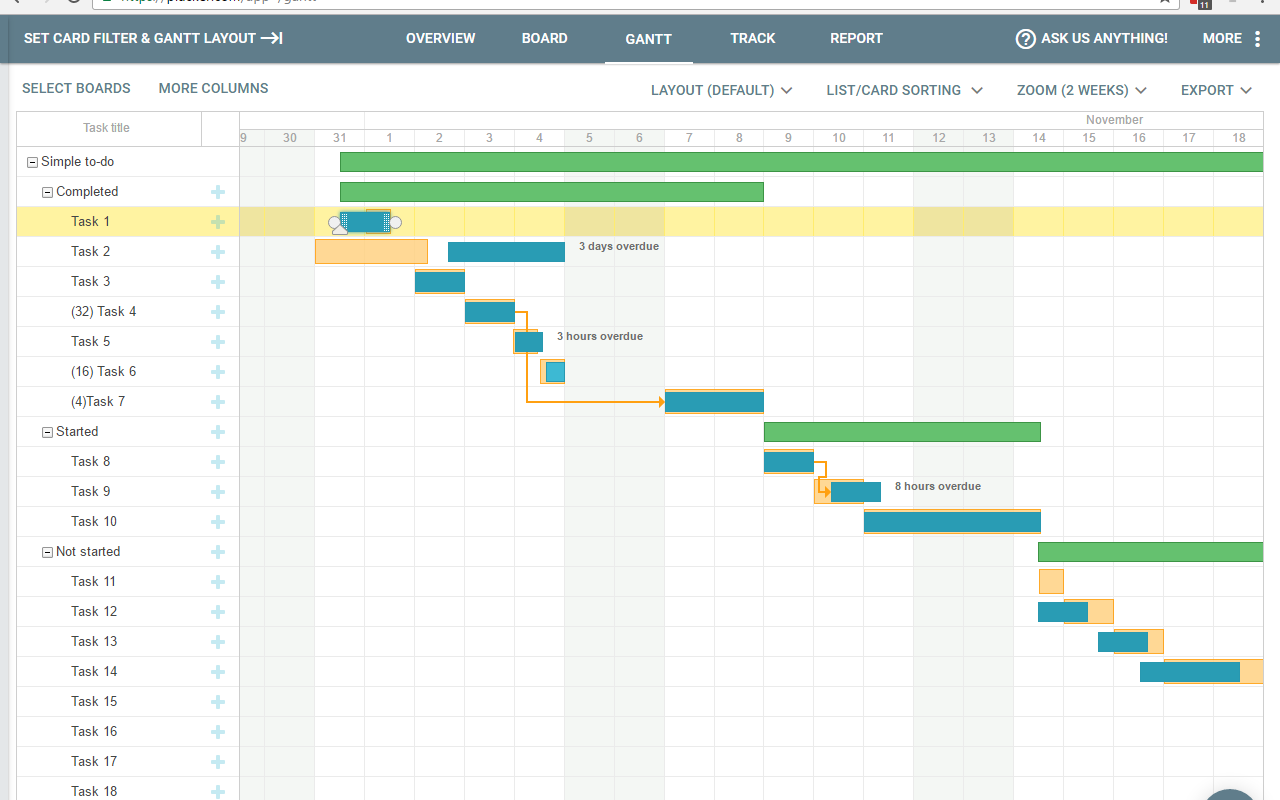Click the plus icon beside (4)Task 7

218,402
